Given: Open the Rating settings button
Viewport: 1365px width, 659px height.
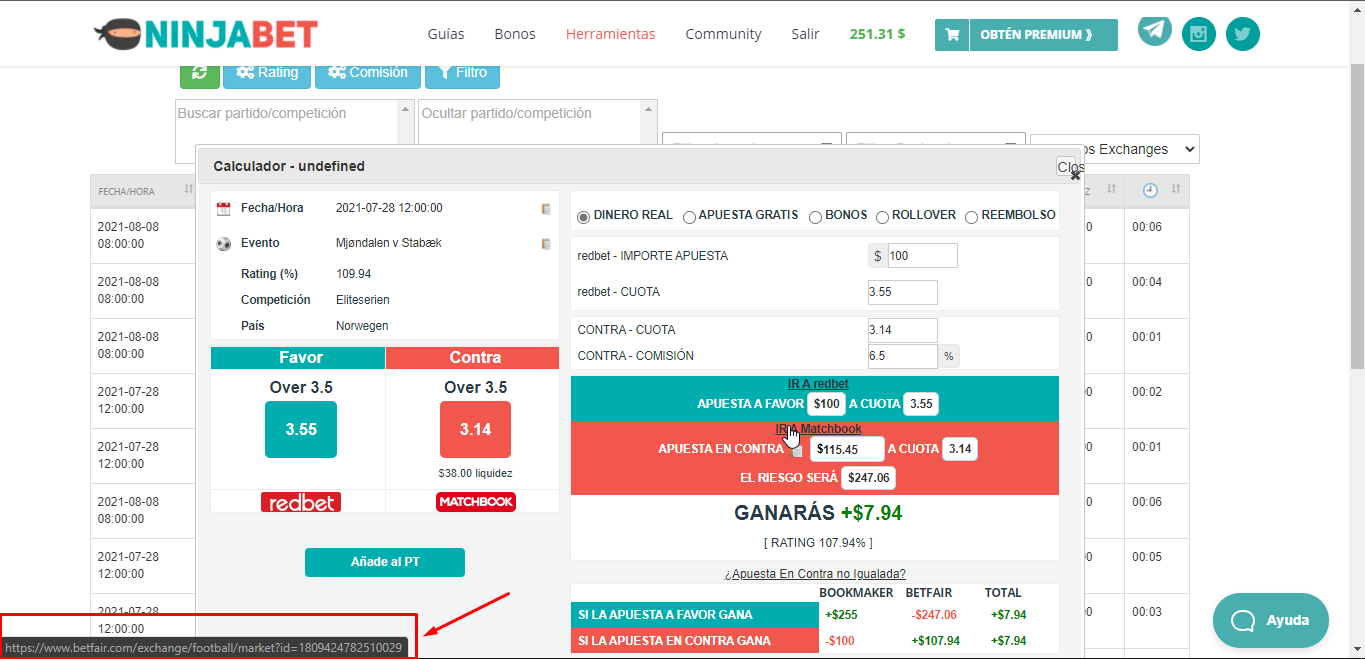Looking at the screenshot, I should click(267, 72).
